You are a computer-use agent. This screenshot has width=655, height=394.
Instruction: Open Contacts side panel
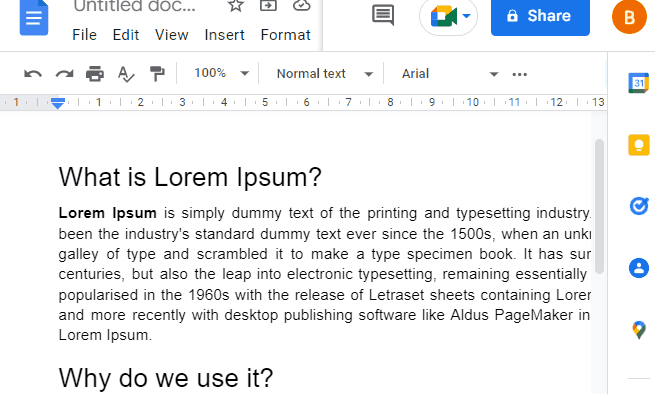[639, 268]
